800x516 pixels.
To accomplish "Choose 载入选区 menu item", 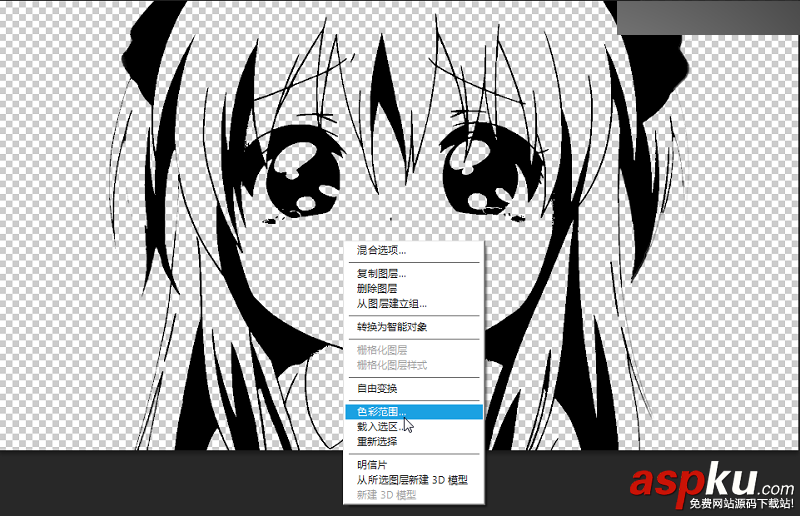I will 413,427.
